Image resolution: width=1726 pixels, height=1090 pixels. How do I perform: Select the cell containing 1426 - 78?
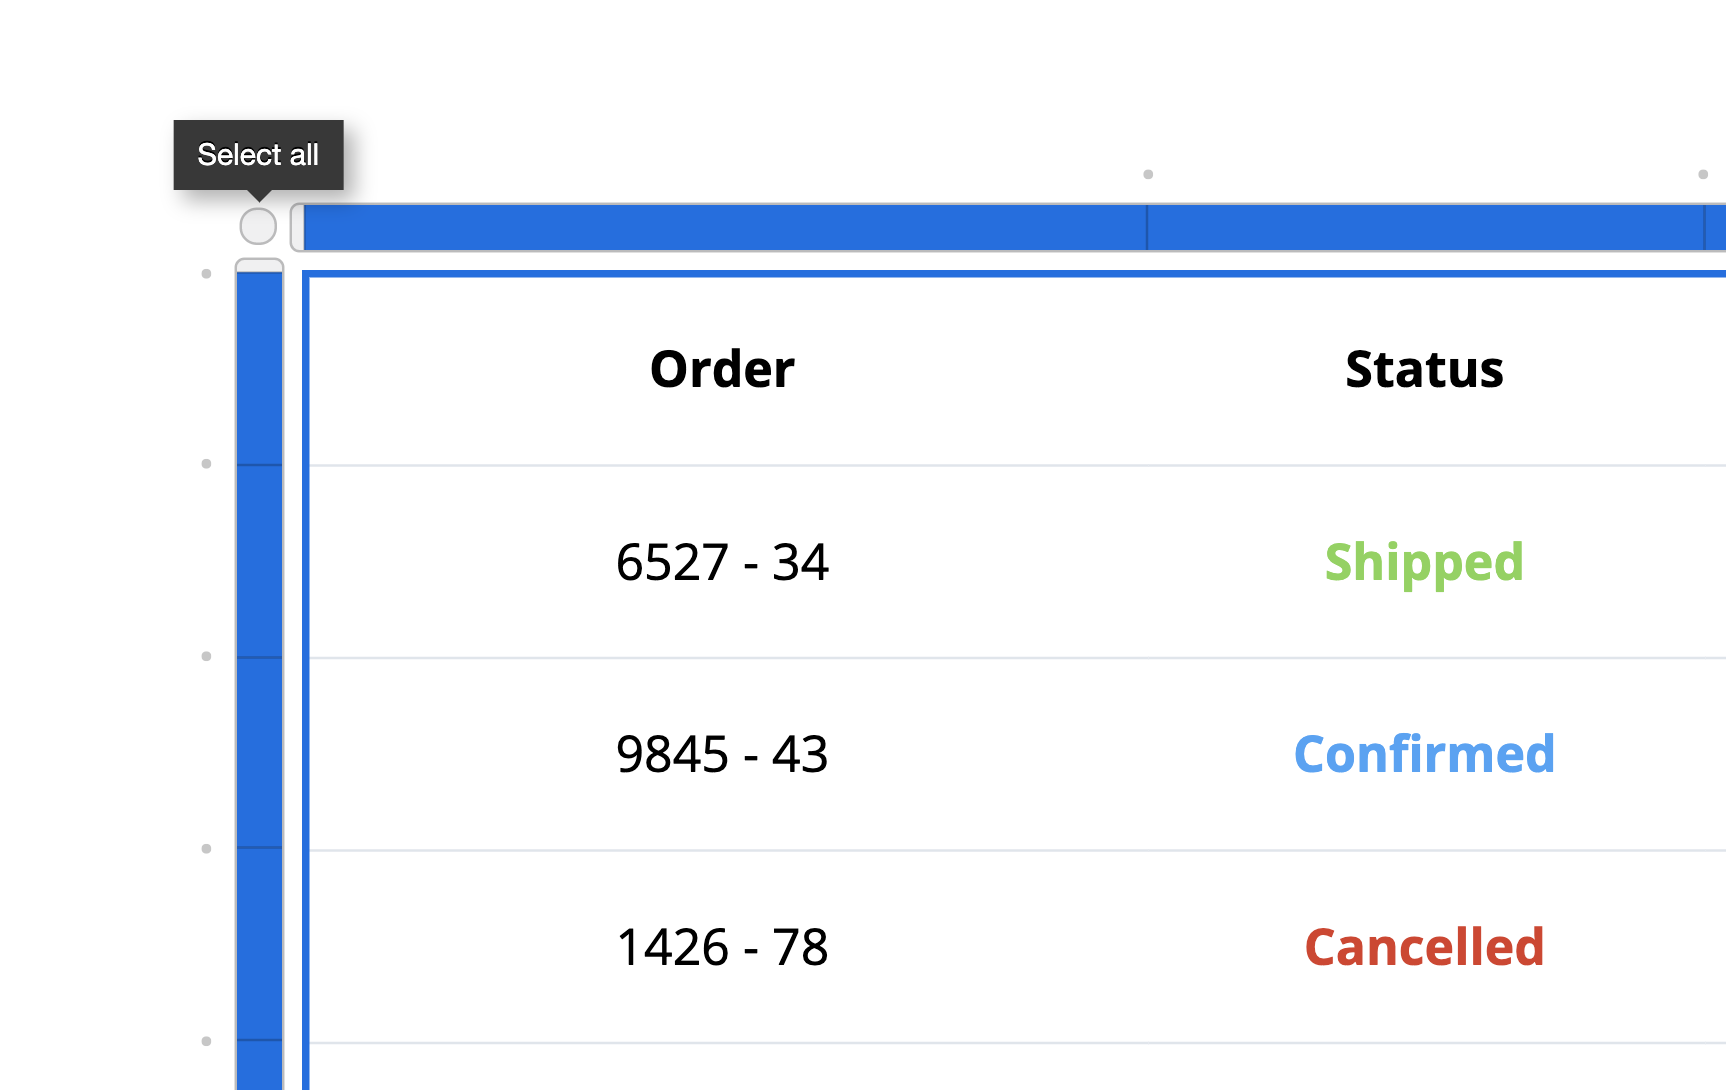coord(722,946)
